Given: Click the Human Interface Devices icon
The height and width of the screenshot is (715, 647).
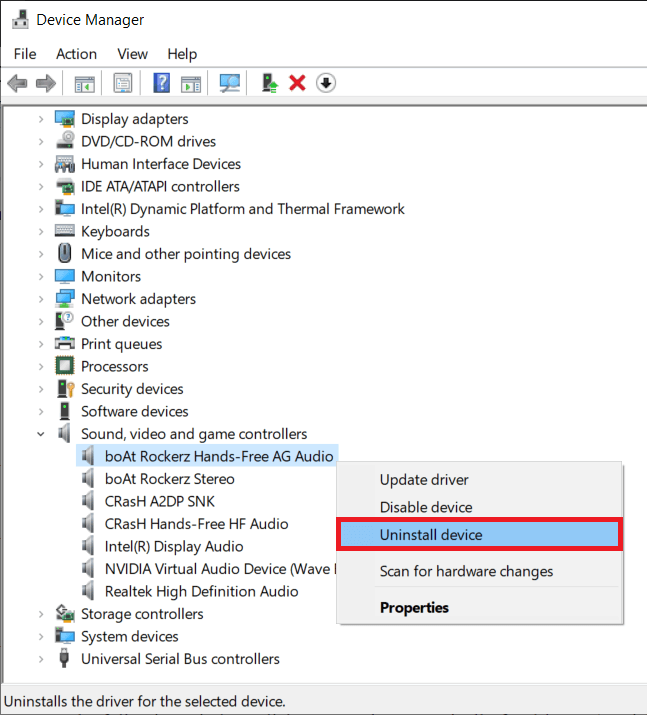Looking at the screenshot, I should point(65,164).
